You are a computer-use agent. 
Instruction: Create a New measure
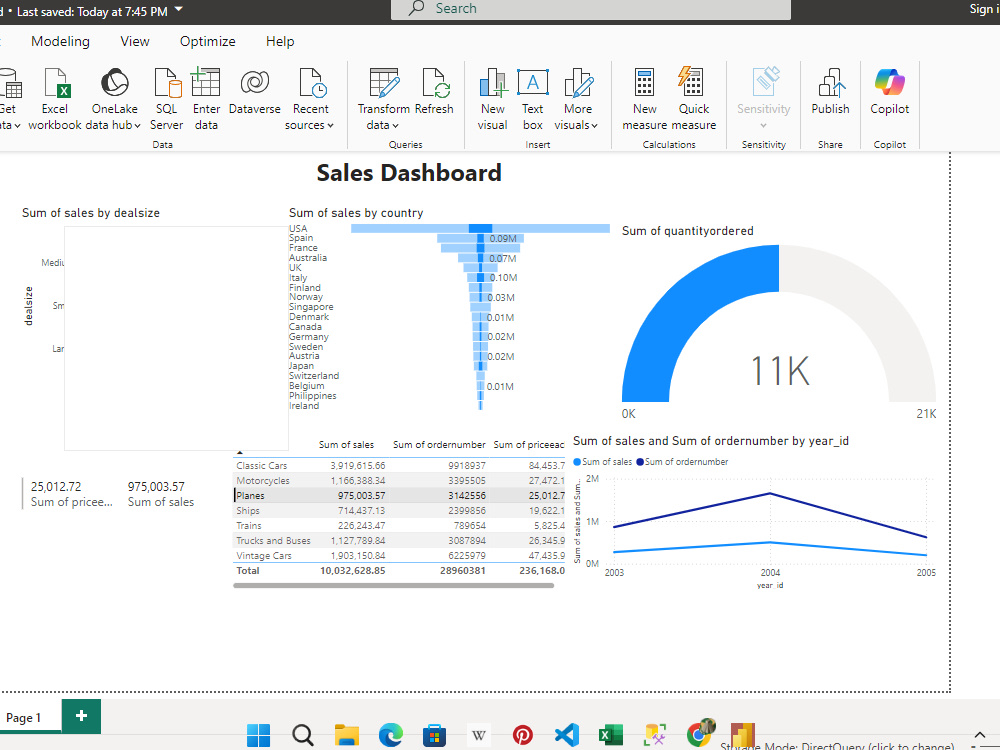point(644,99)
